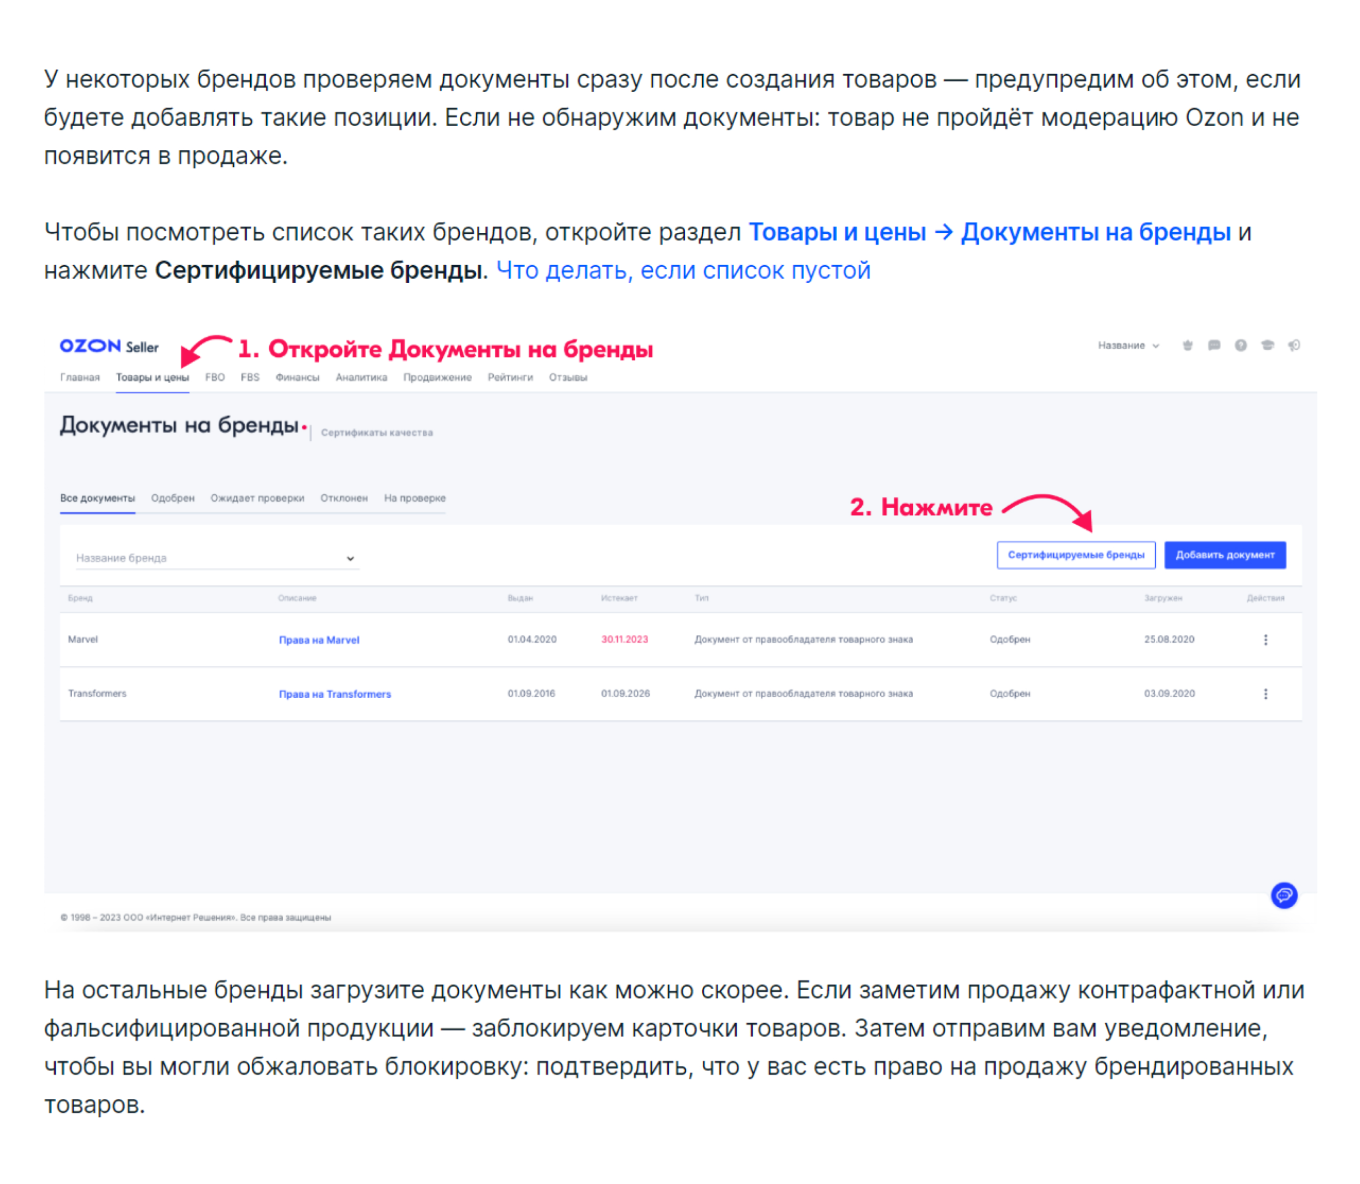Click the Добавить документ button
1360x1184 pixels.
pos(1225,555)
